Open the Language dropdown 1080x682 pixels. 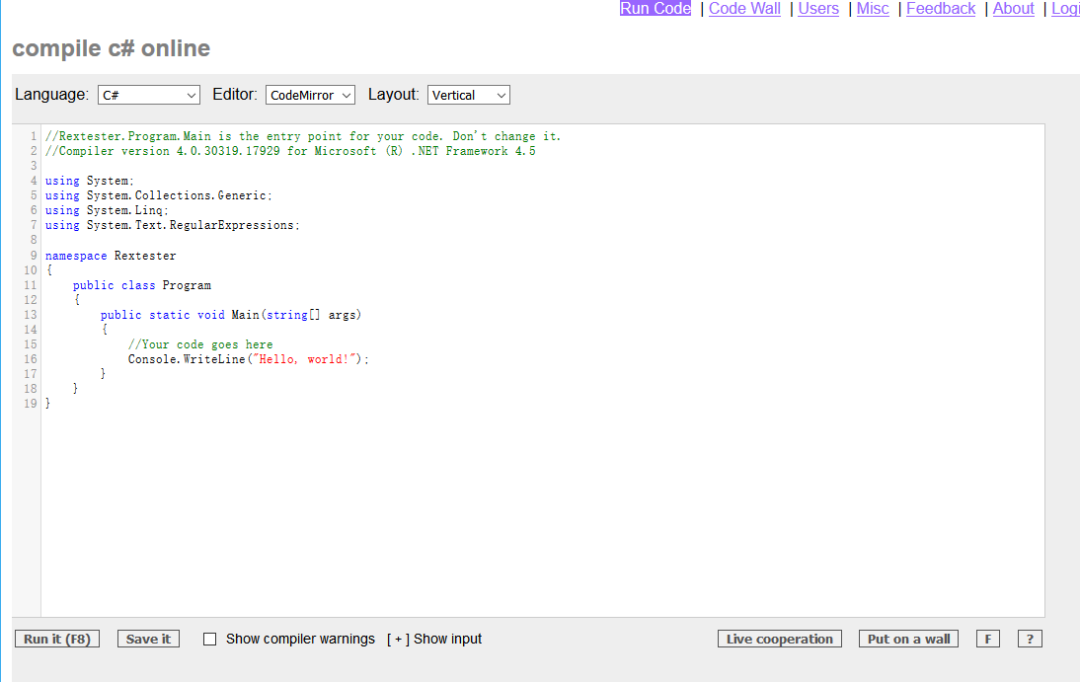[x=149, y=95]
